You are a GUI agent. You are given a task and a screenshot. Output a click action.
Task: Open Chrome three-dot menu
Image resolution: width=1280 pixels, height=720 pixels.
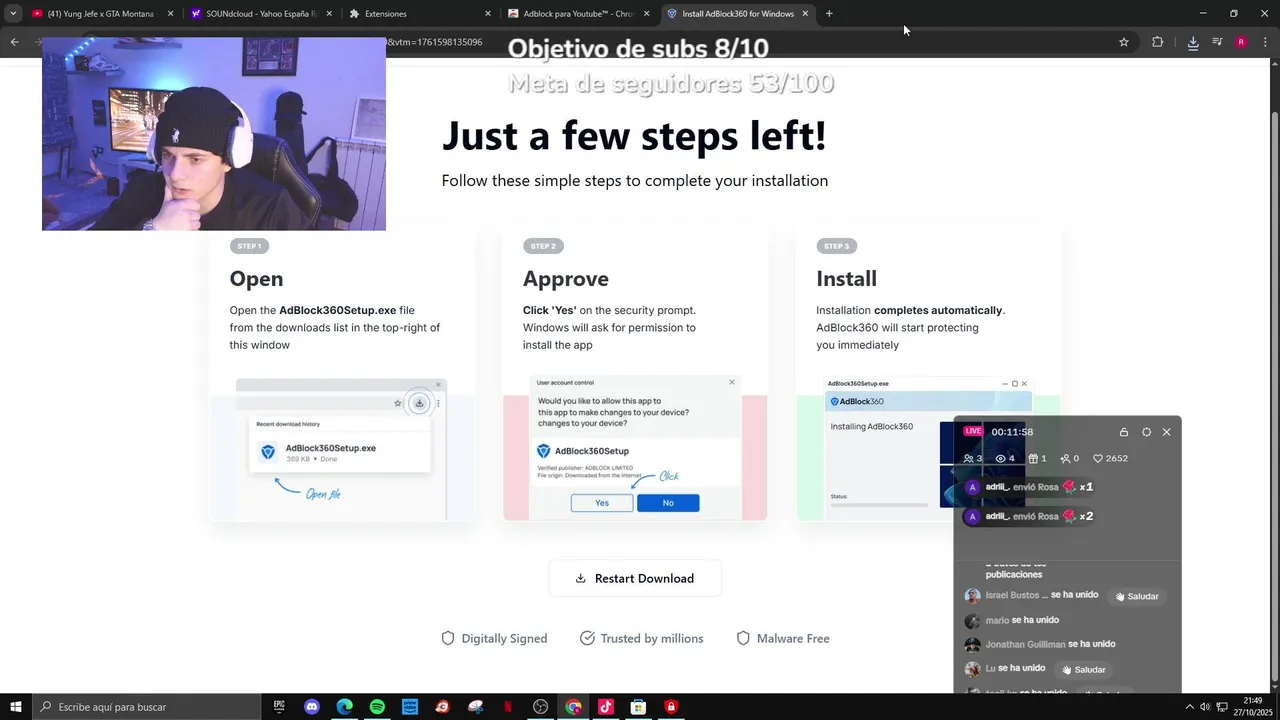tap(1265, 42)
